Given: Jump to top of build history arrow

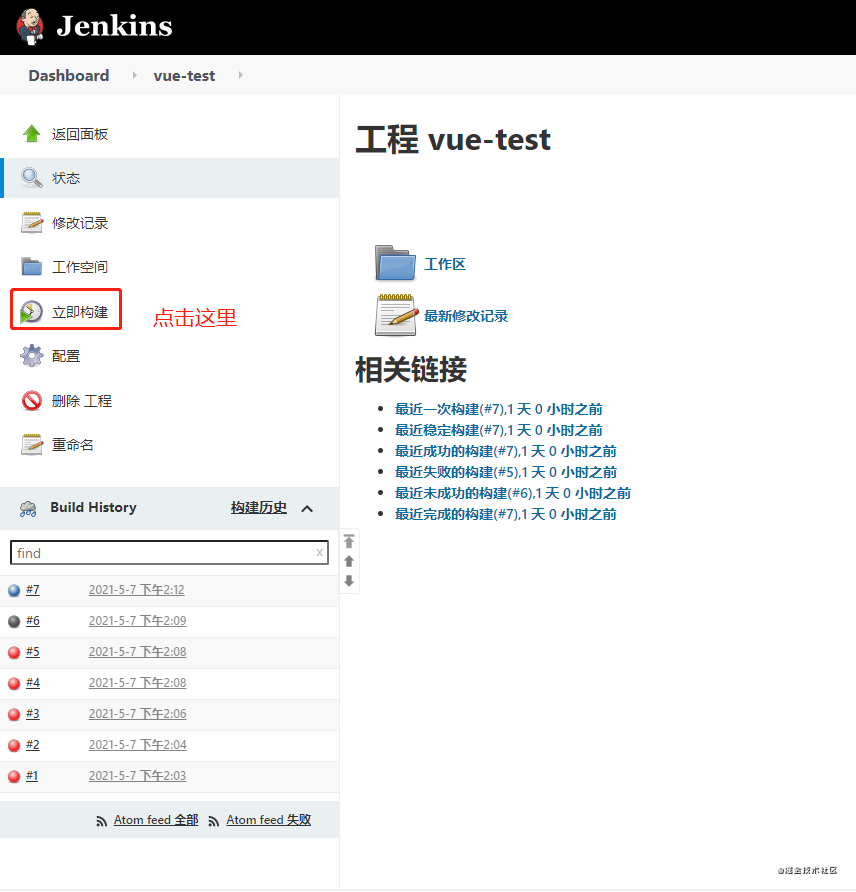Looking at the screenshot, I should (x=349, y=541).
